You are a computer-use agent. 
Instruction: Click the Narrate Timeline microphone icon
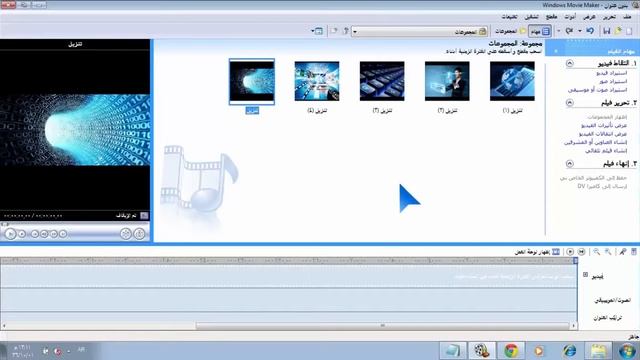[x=622, y=252]
